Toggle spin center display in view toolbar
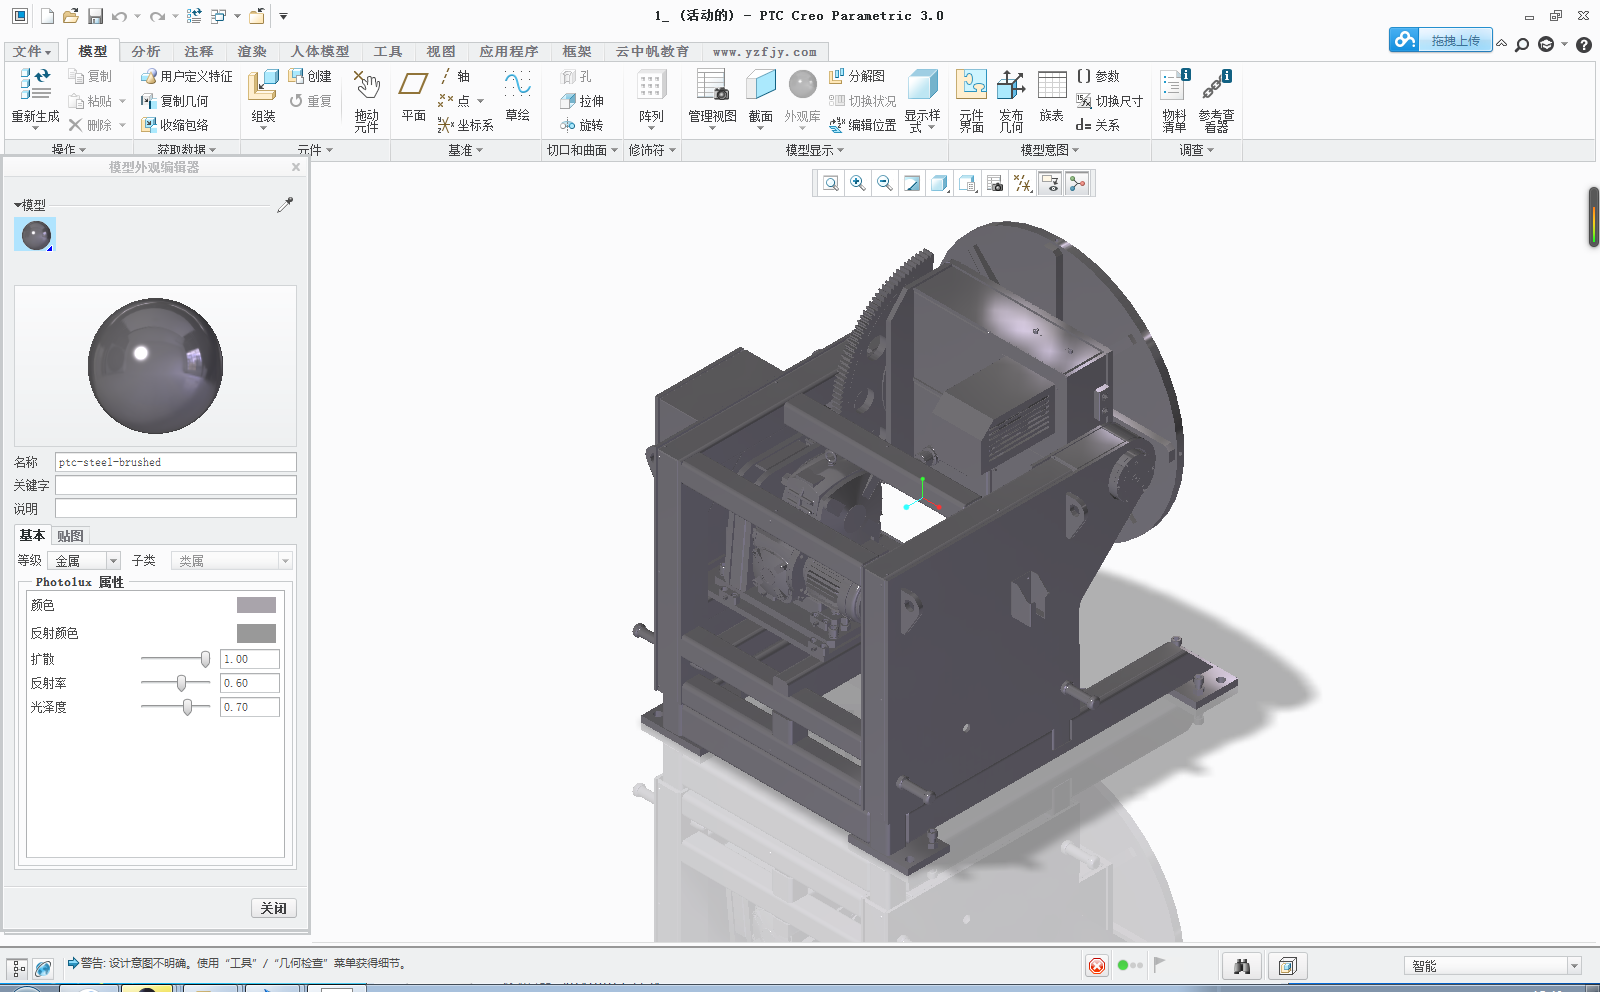The width and height of the screenshot is (1600, 992). 1077,183
